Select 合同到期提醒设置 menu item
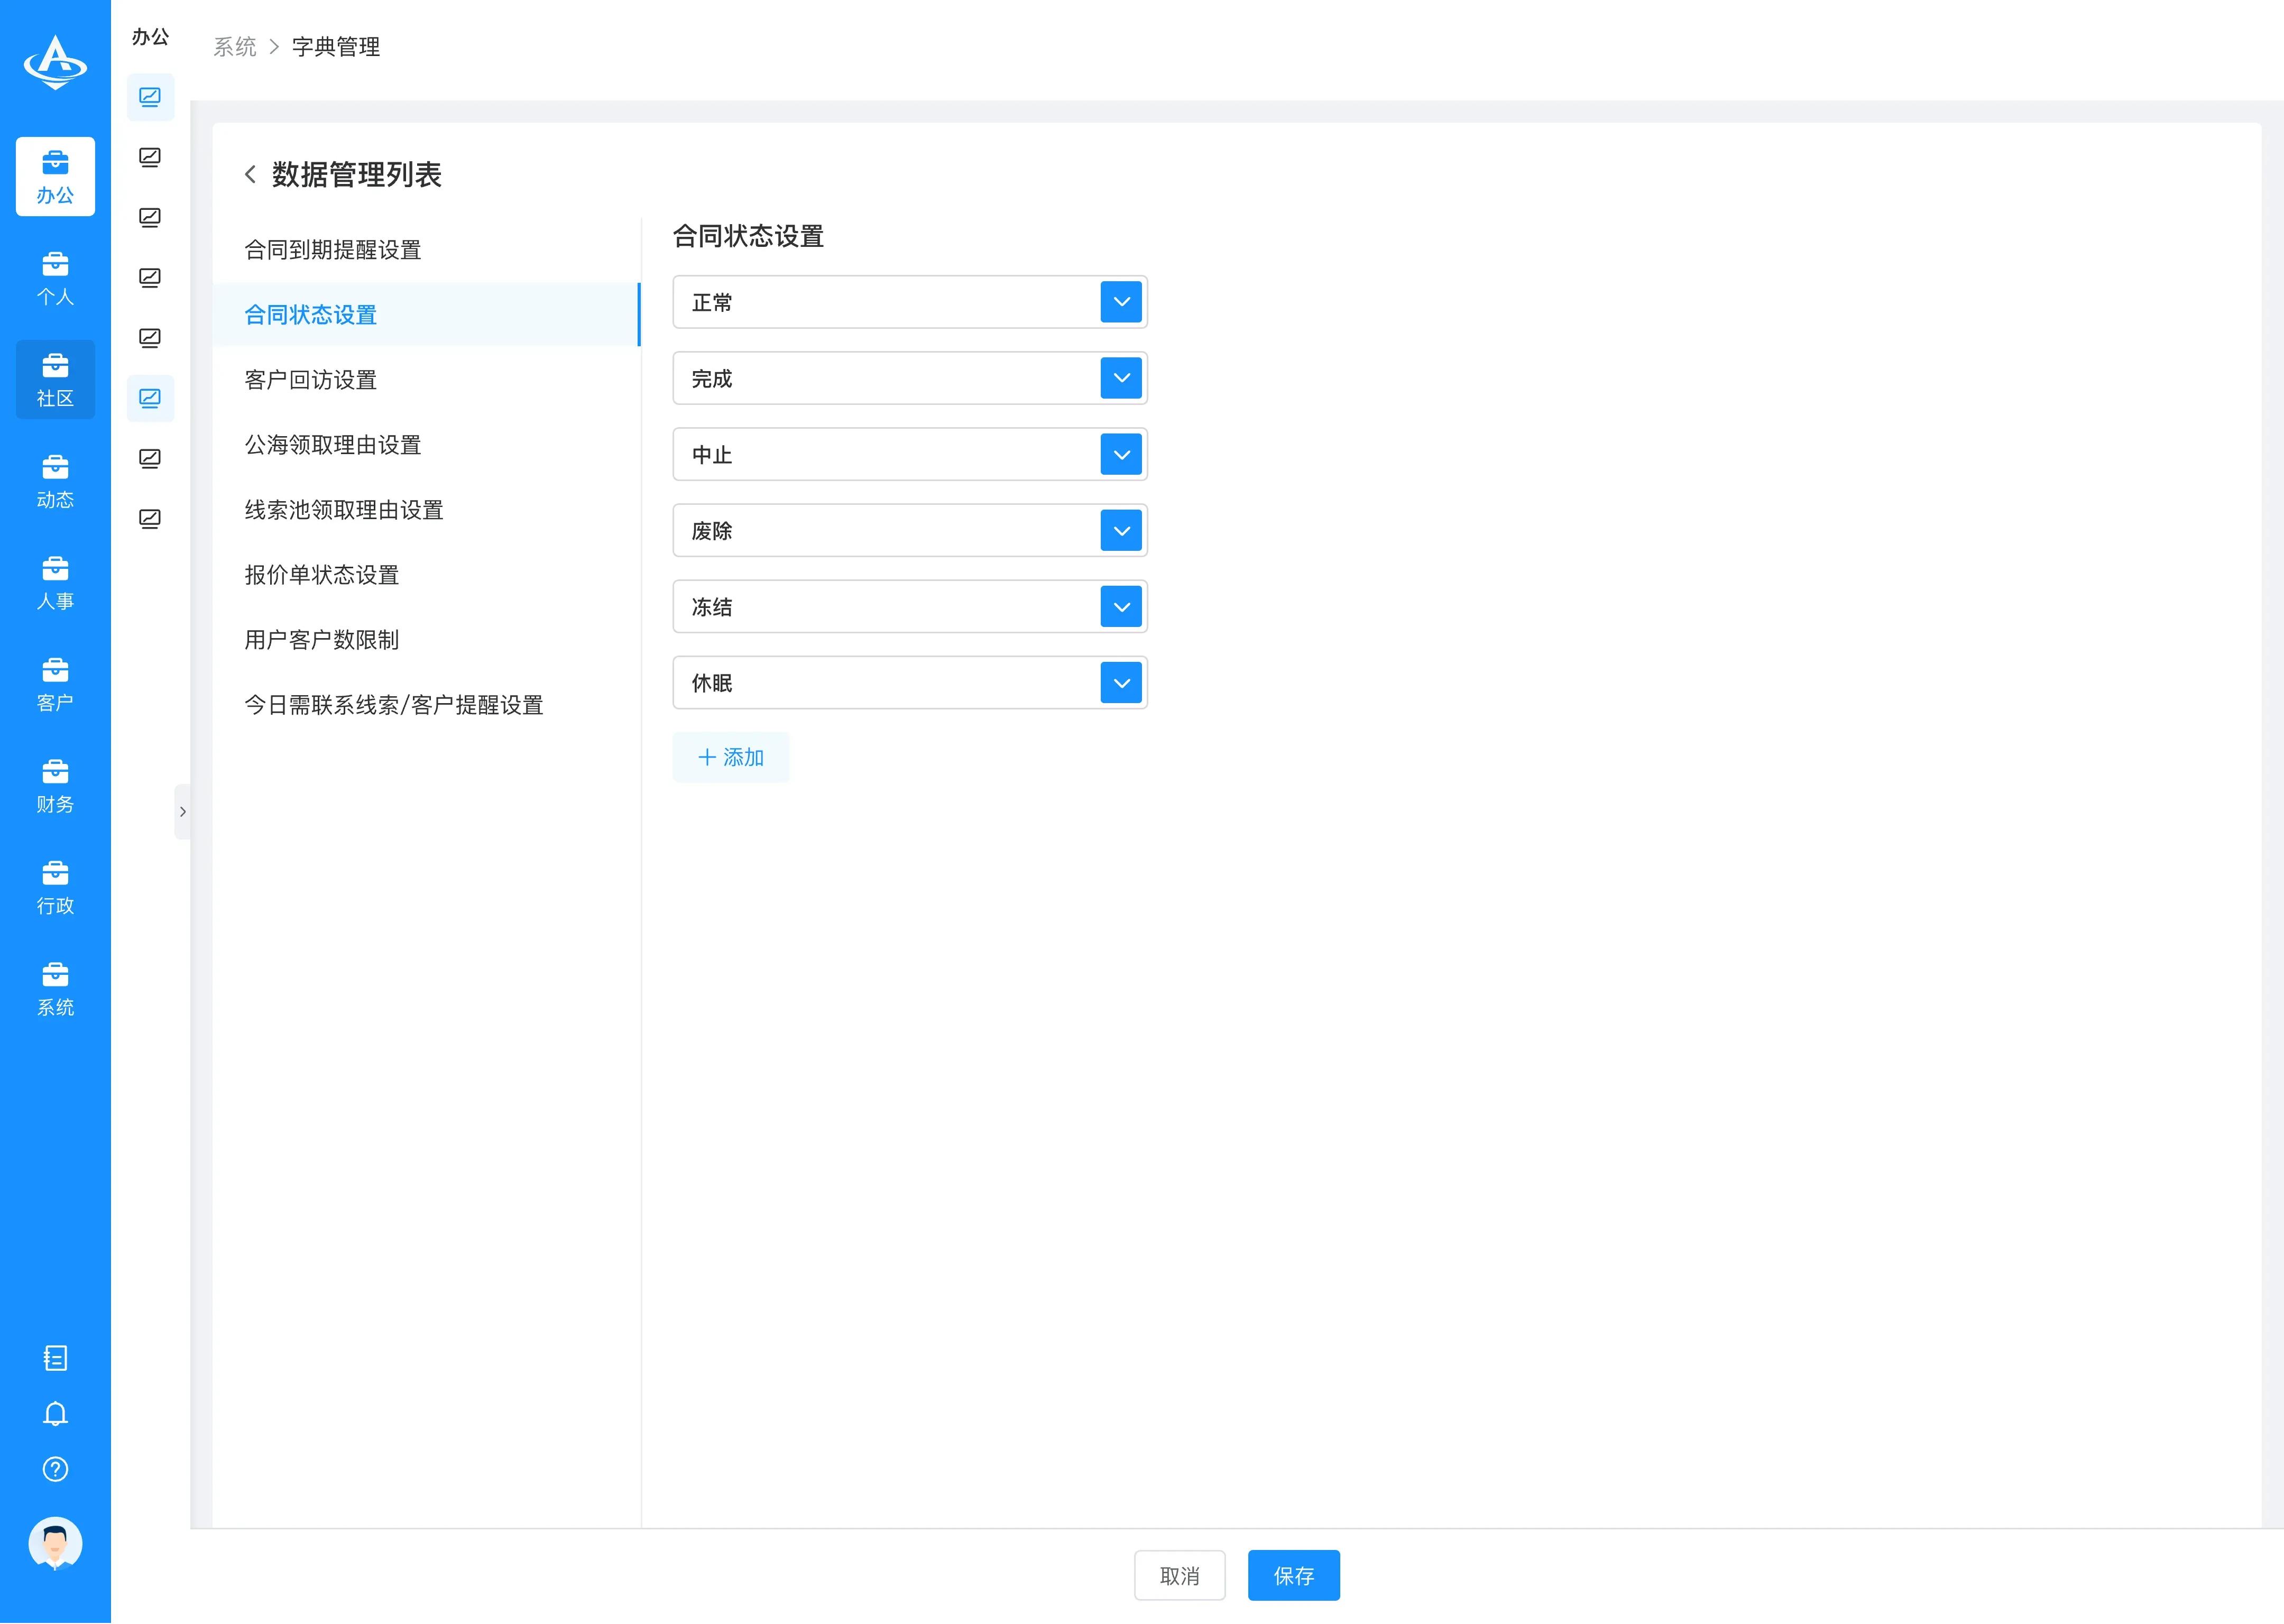 coord(333,250)
